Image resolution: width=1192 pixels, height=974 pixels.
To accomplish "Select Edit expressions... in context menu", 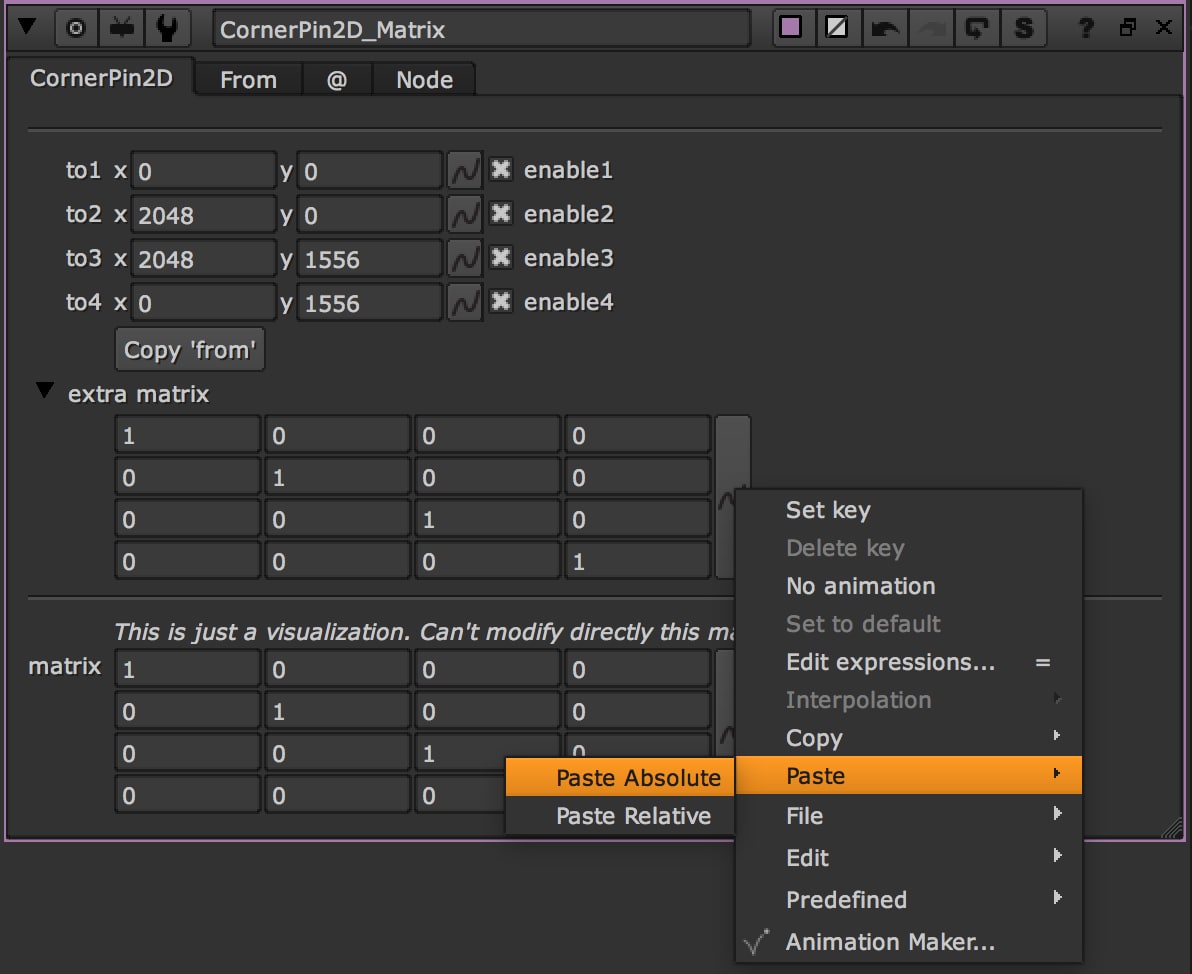I will (x=890, y=662).
